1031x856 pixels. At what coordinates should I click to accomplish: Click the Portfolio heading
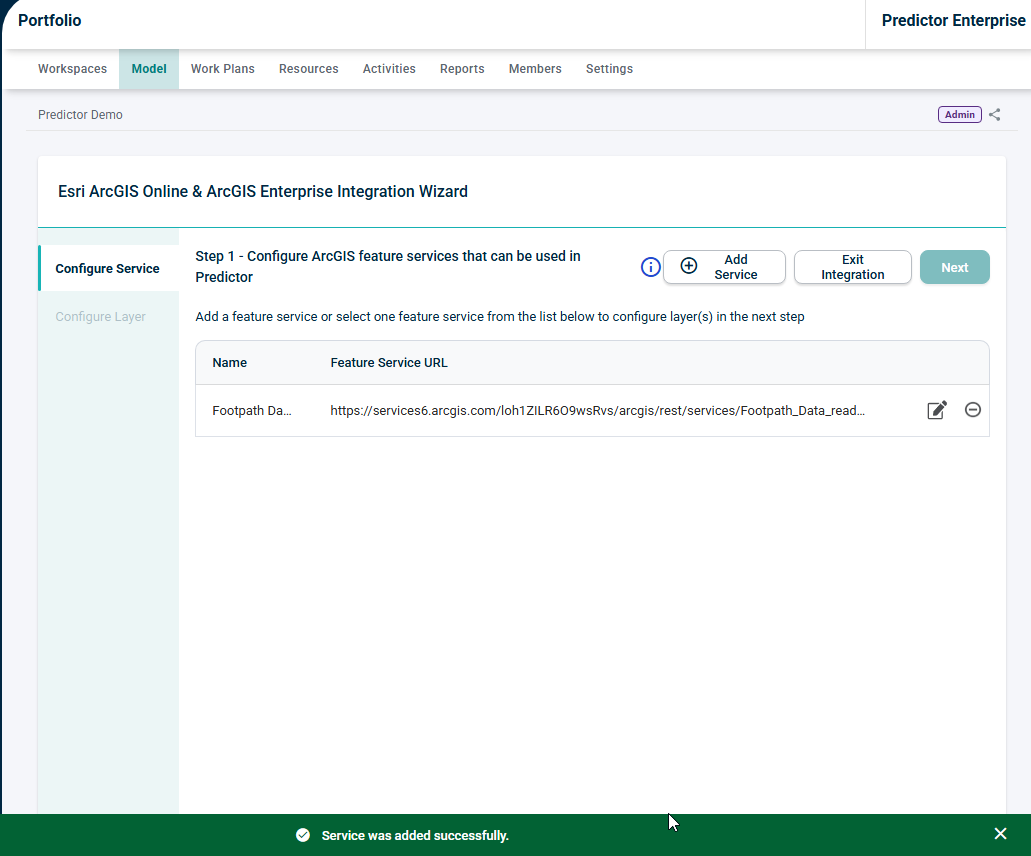[x=49, y=20]
